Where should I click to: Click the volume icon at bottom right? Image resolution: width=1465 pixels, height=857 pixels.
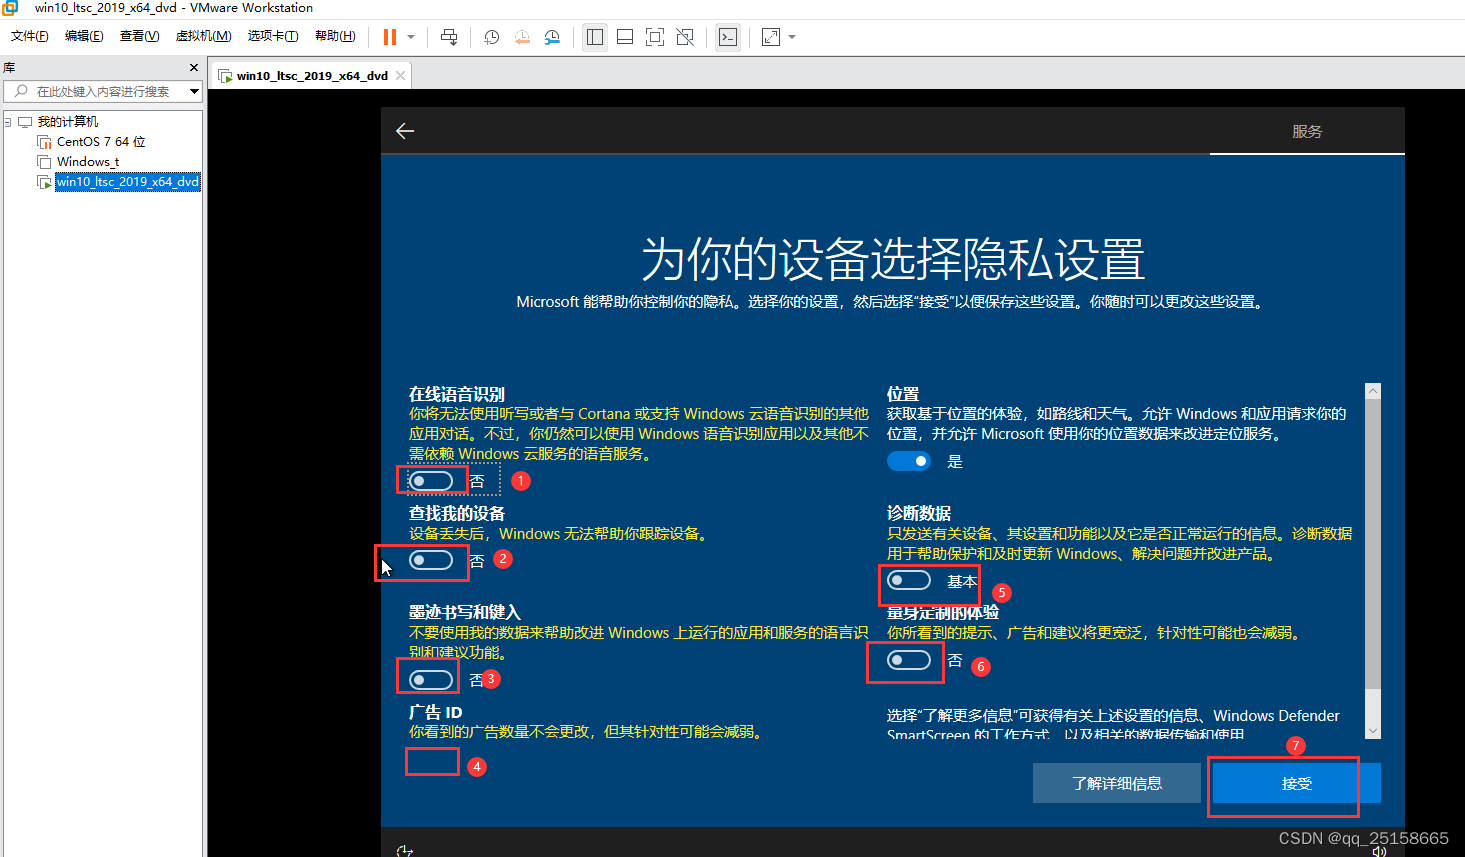tap(1380, 851)
